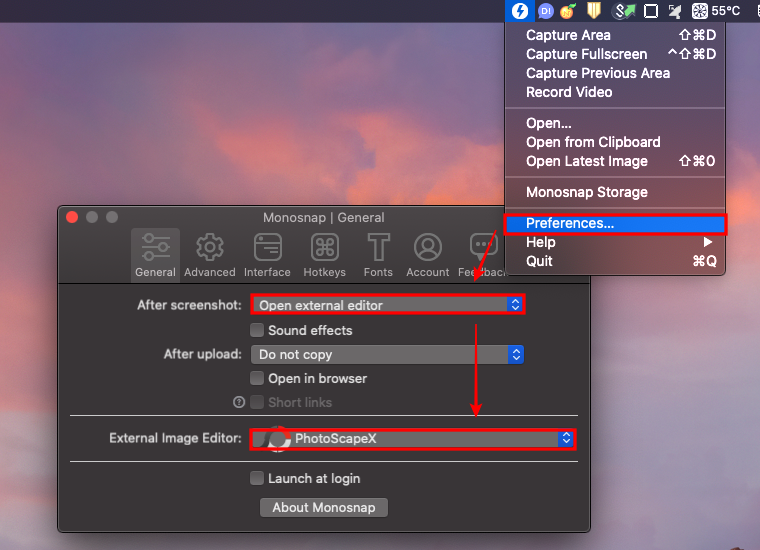Click the help question mark beside Short links
The width and height of the screenshot is (760, 550).
pyautogui.click(x=239, y=402)
